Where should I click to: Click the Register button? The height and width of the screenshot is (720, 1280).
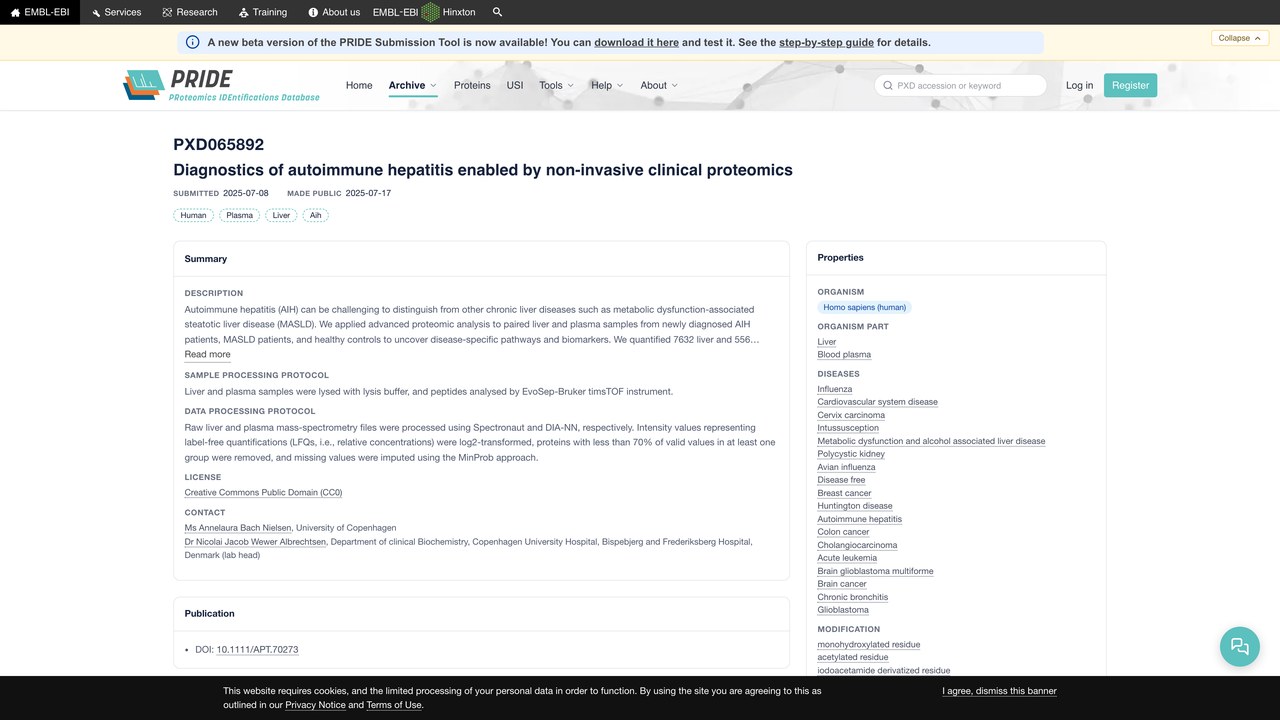coord(1131,85)
